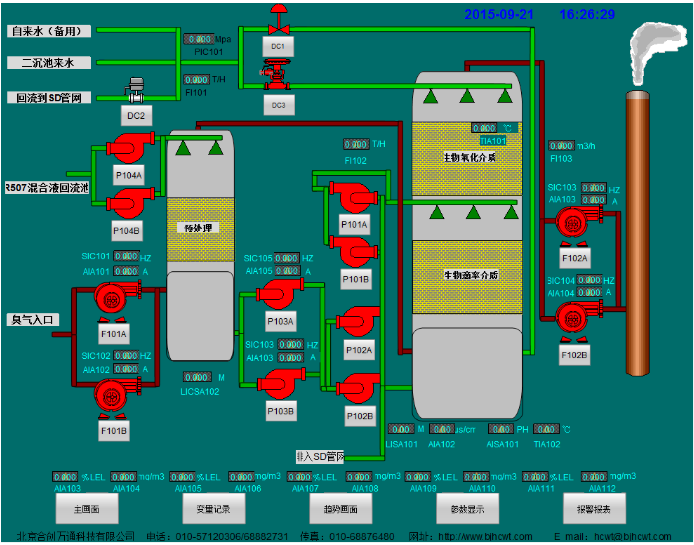The image size is (694, 545).
Task: Click the P104A red pump icon
Action: pos(130,147)
